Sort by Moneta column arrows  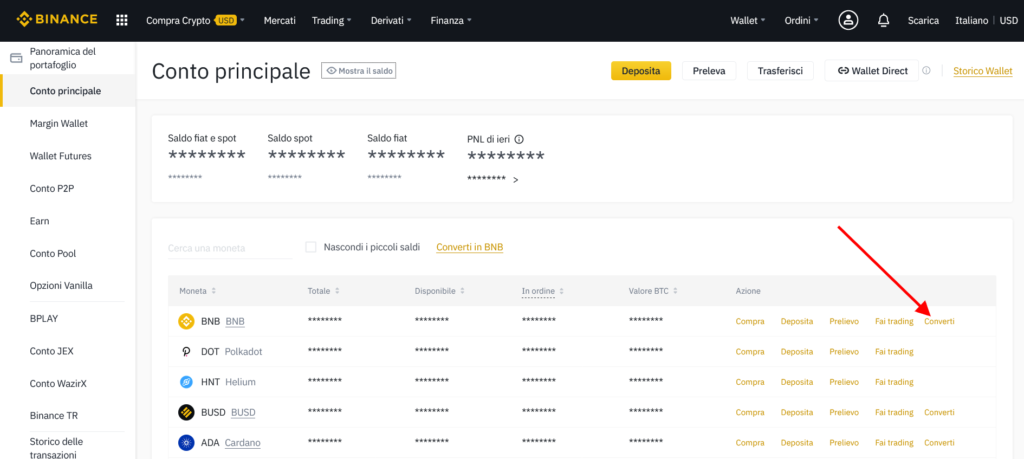tap(214, 291)
